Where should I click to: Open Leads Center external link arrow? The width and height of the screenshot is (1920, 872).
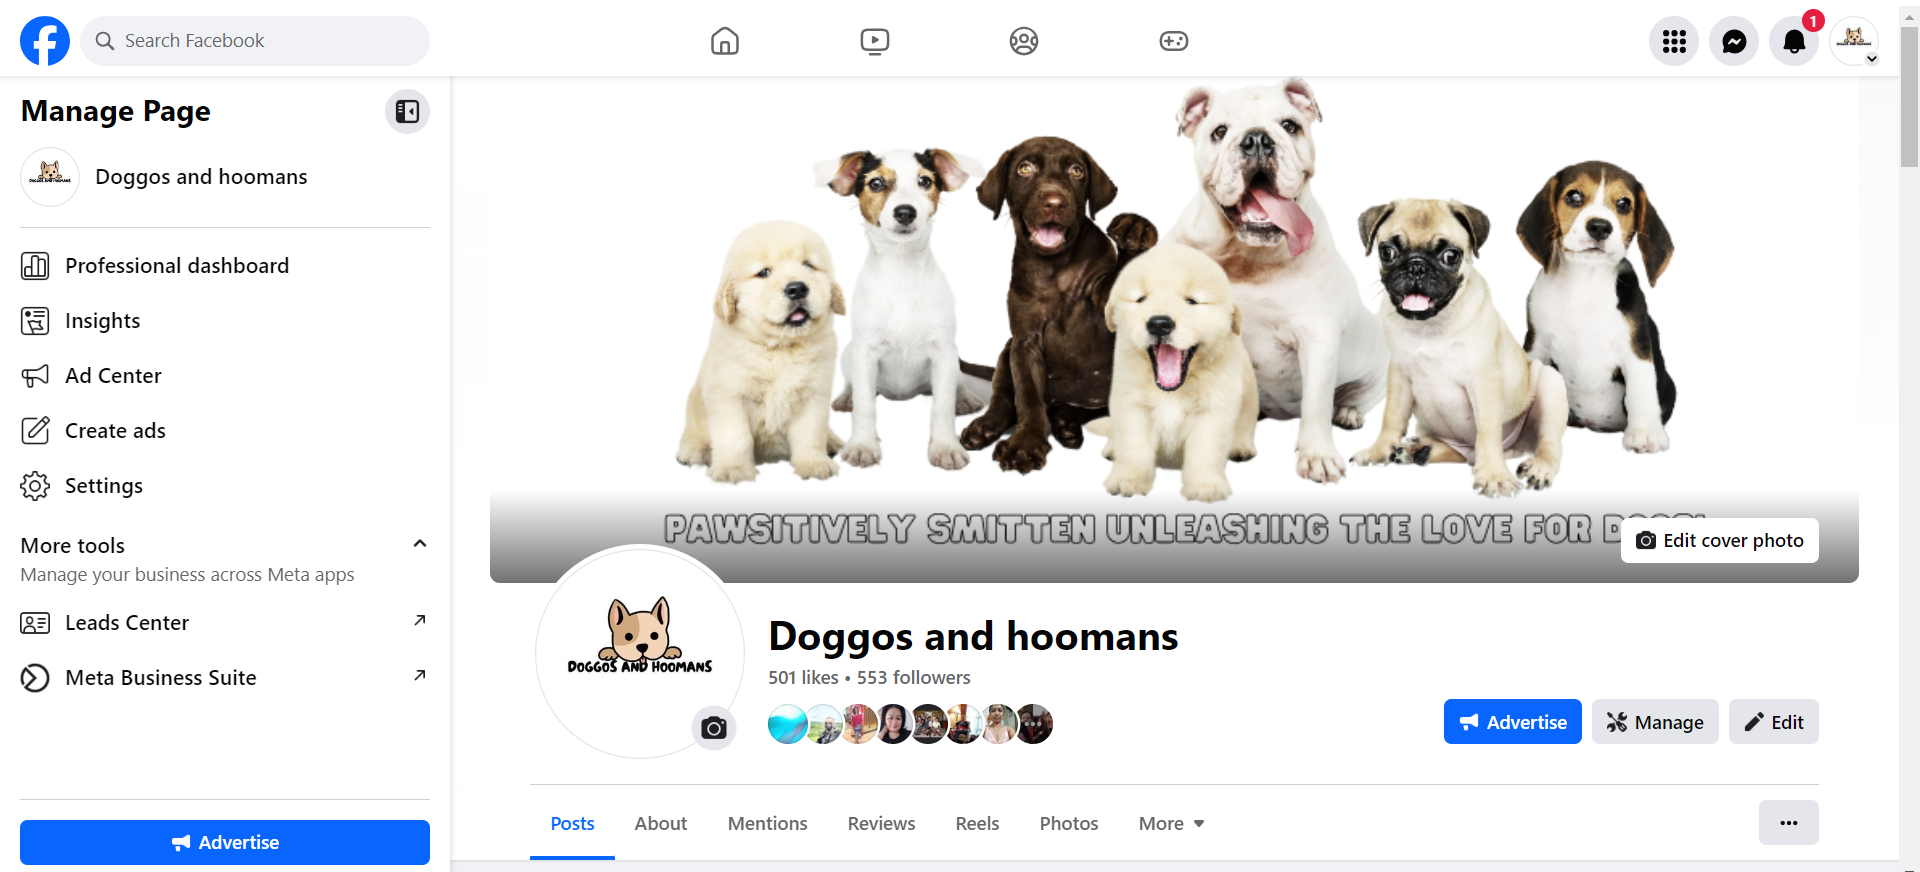pyautogui.click(x=420, y=620)
